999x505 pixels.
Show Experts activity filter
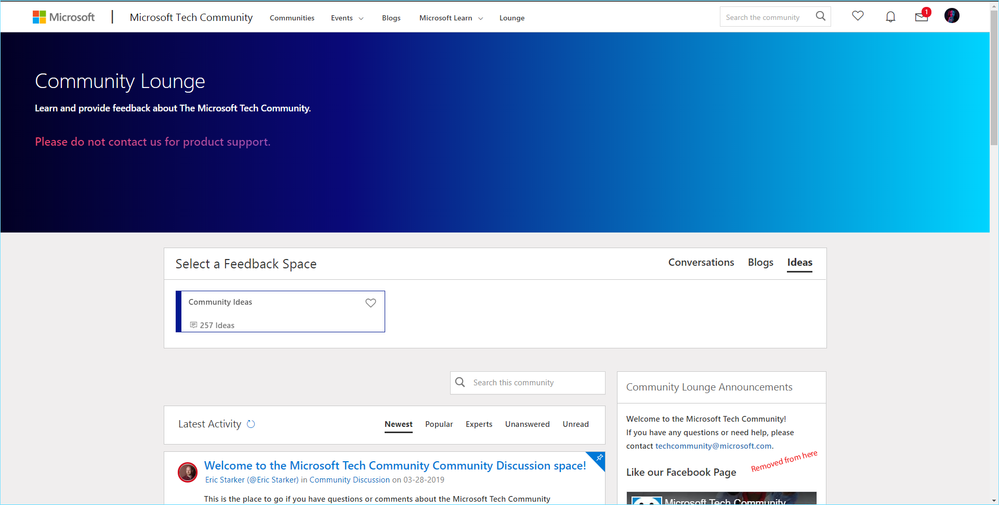pos(478,424)
